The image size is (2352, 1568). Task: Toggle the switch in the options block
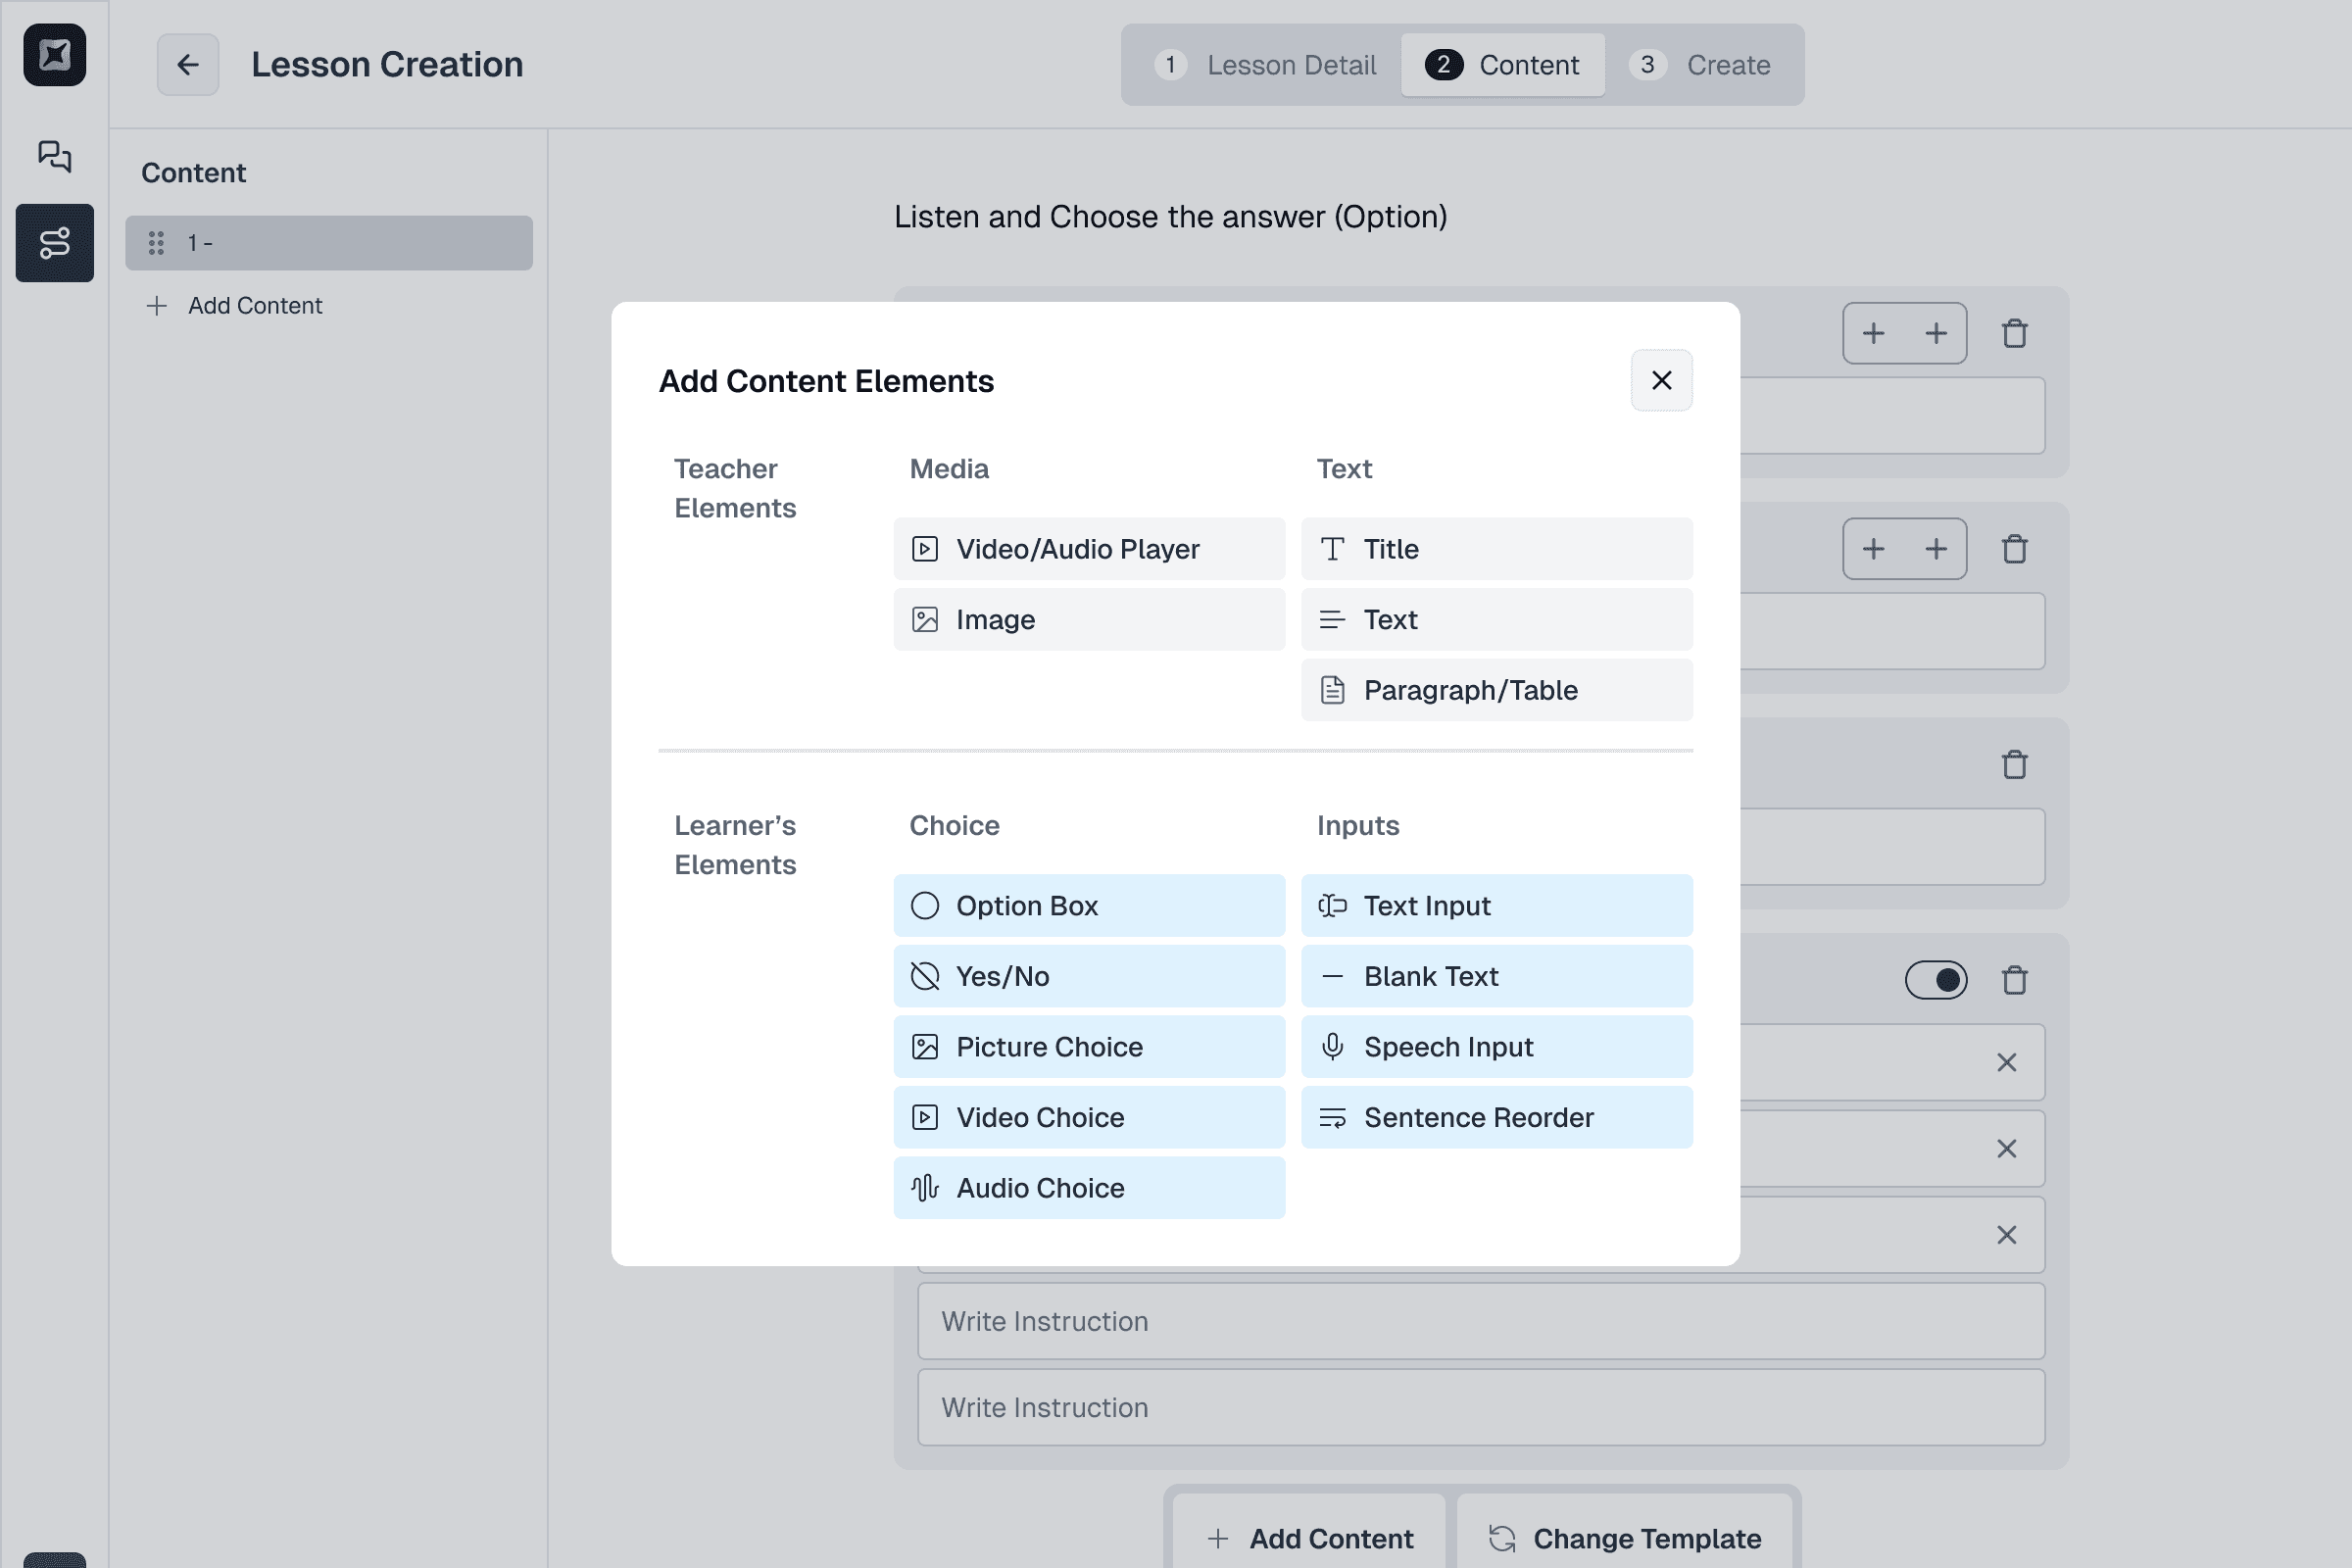click(1935, 980)
